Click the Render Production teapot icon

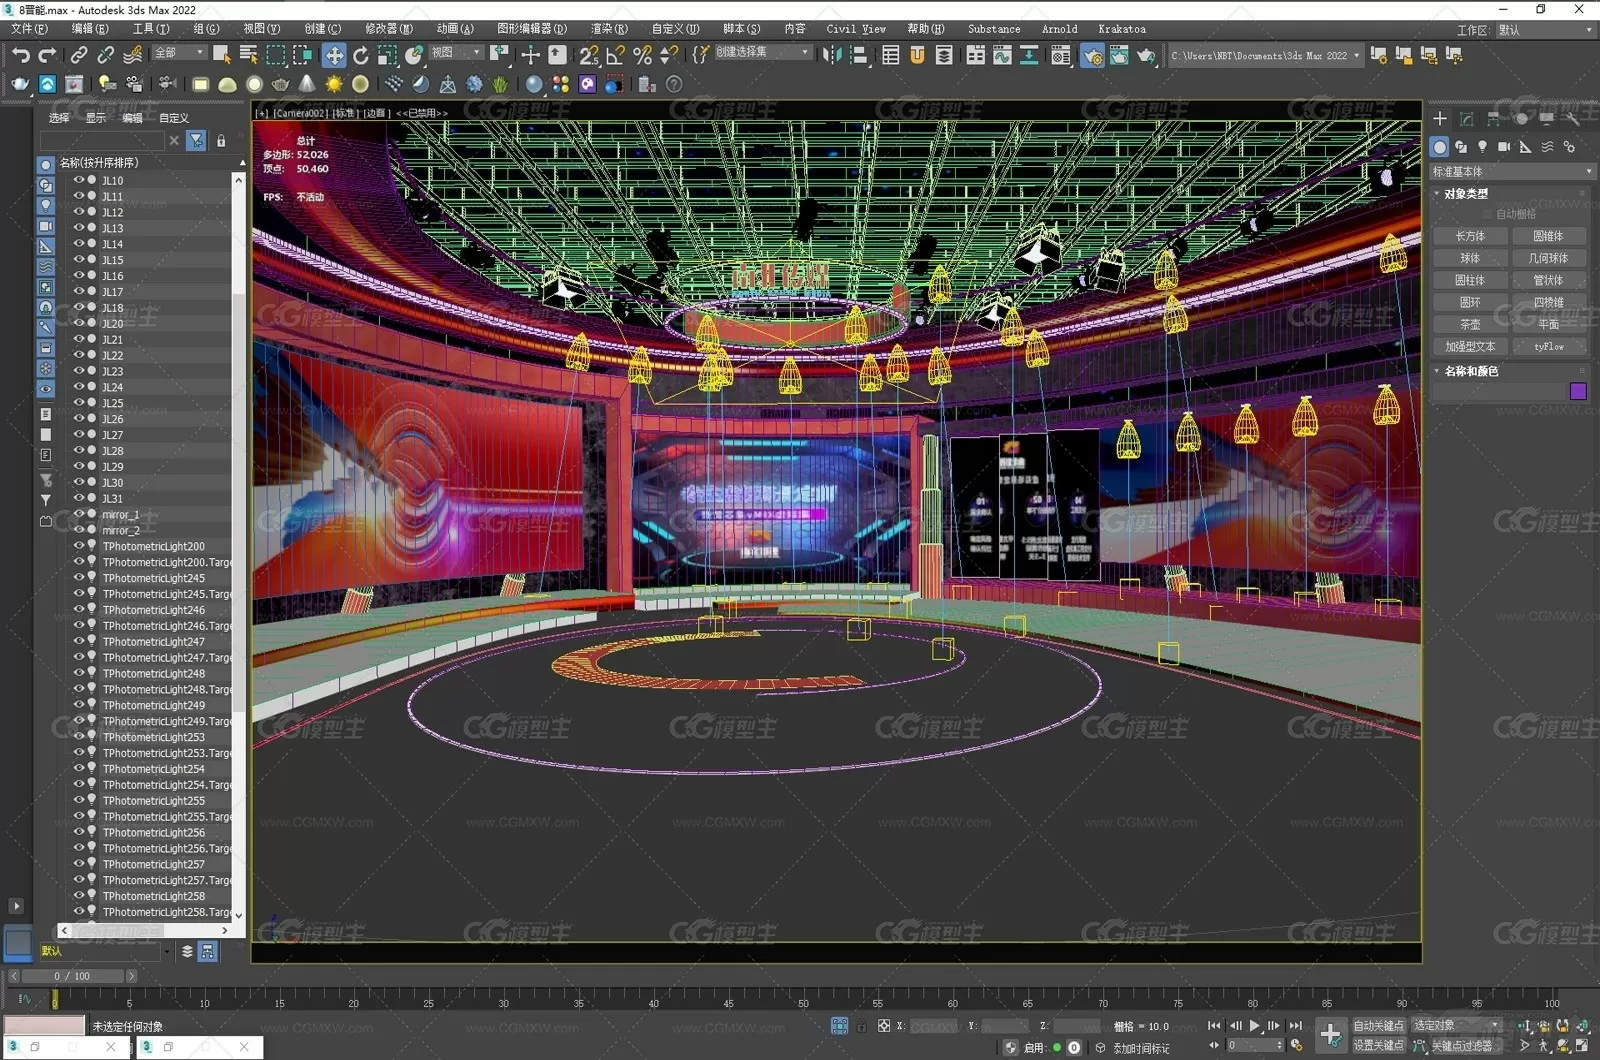pyautogui.click(x=1146, y=55)
